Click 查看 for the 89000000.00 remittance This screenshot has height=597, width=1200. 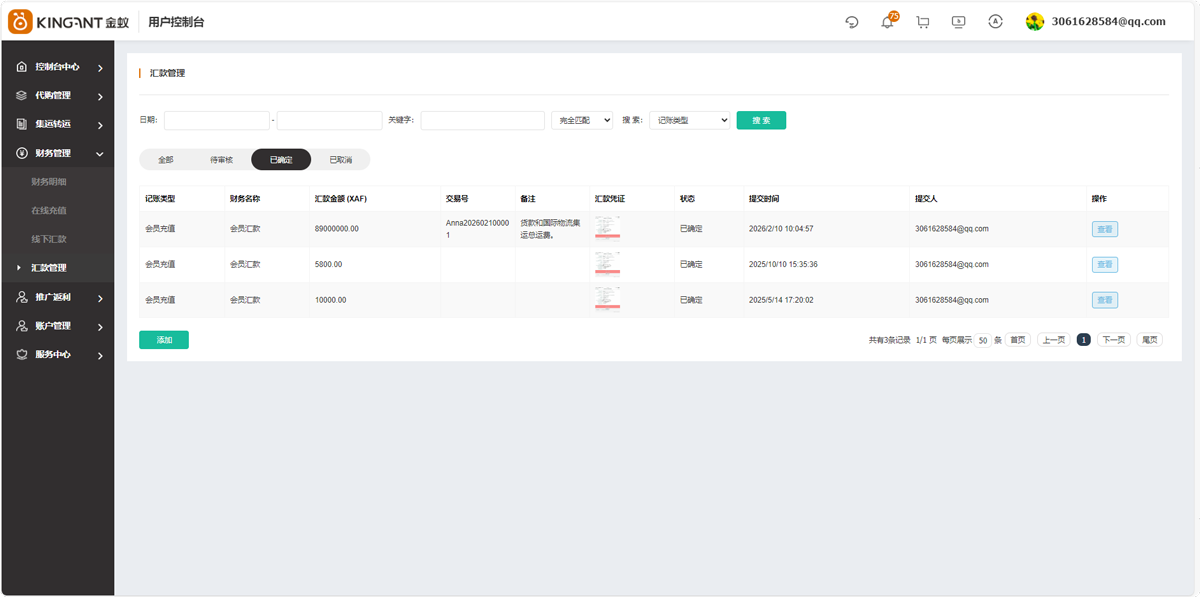click(x=1104, y=229)
